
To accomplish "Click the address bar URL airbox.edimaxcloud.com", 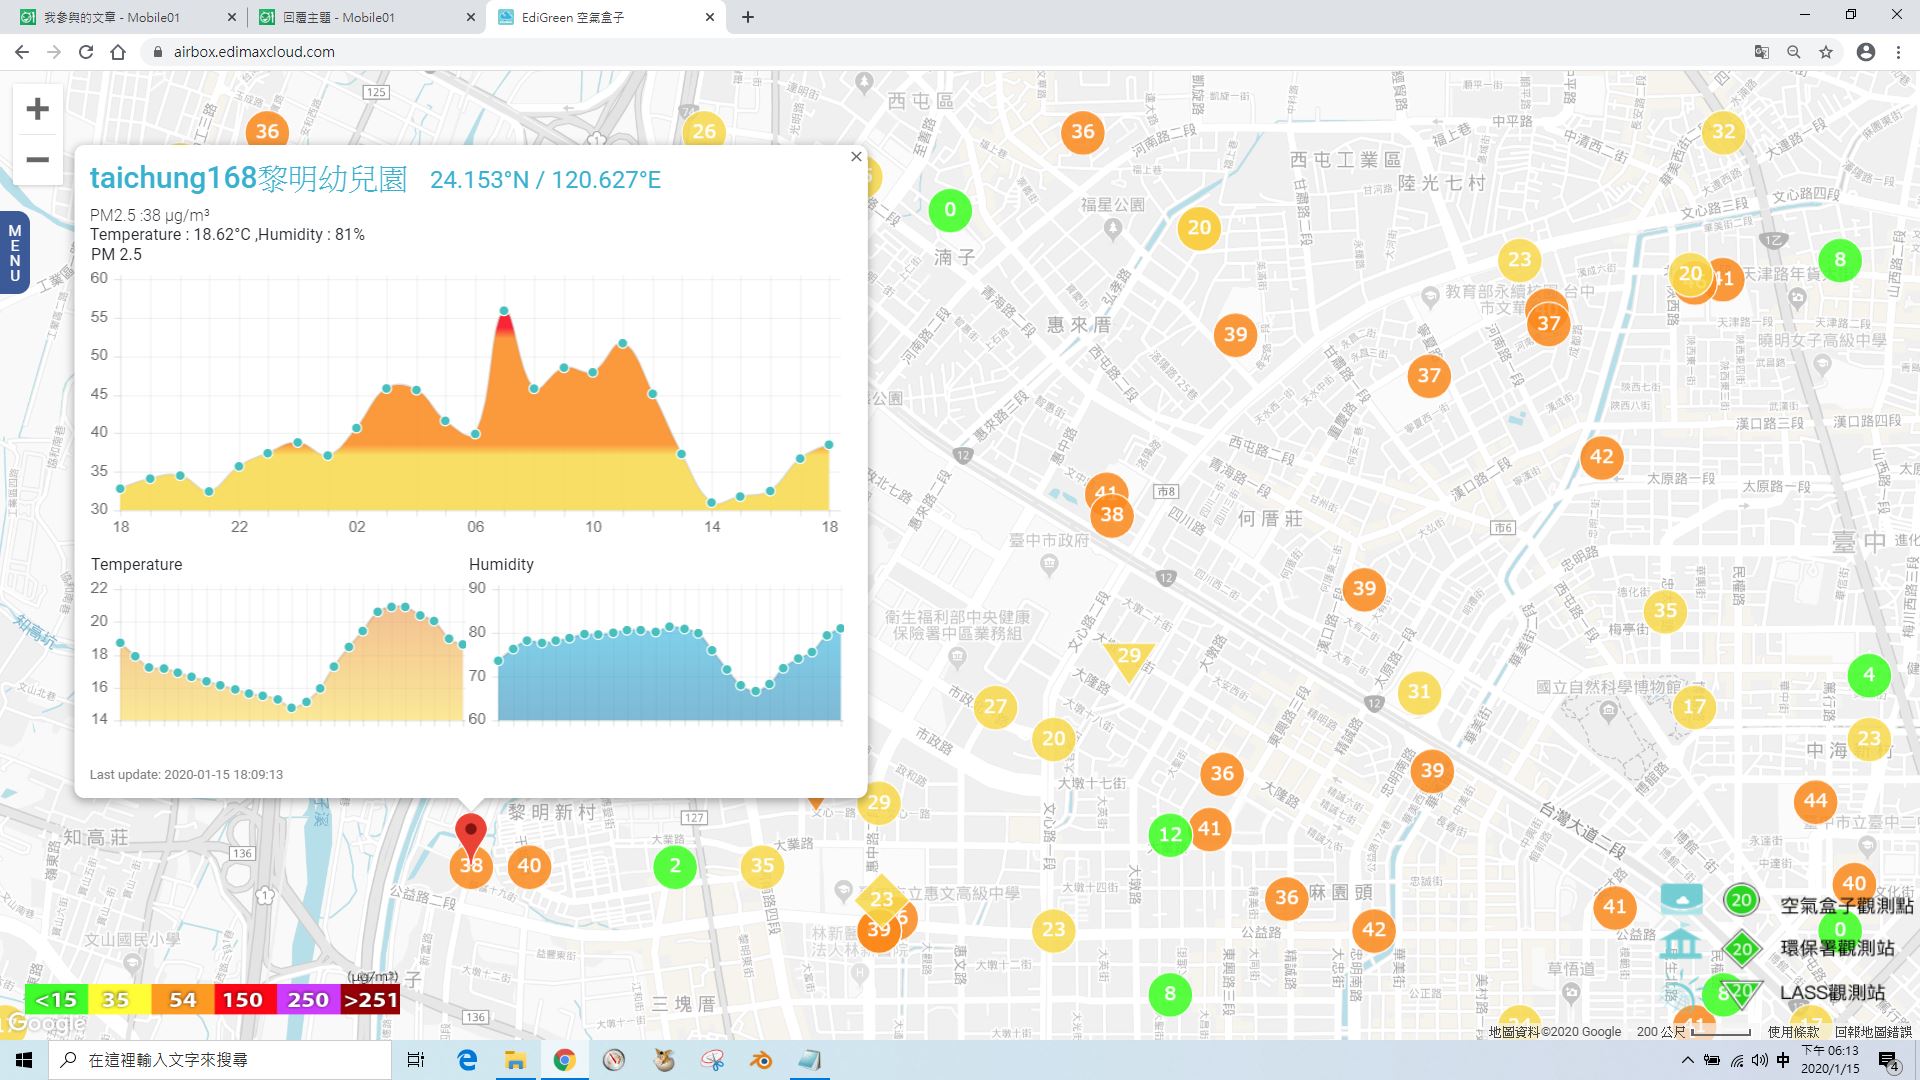I will (x=254, y=52).
